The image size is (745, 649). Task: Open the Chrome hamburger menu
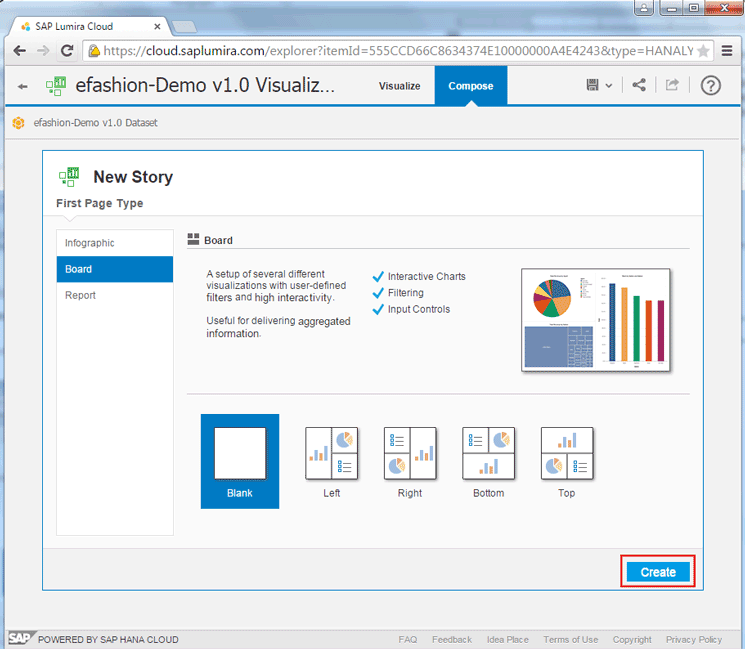coord(726,50)
